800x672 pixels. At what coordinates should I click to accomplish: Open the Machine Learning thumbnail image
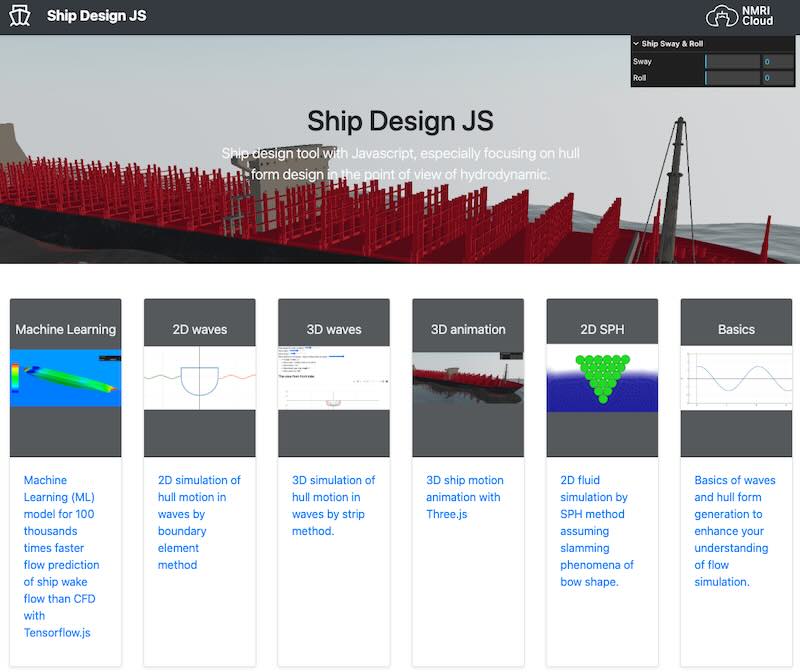coord(65,378)
